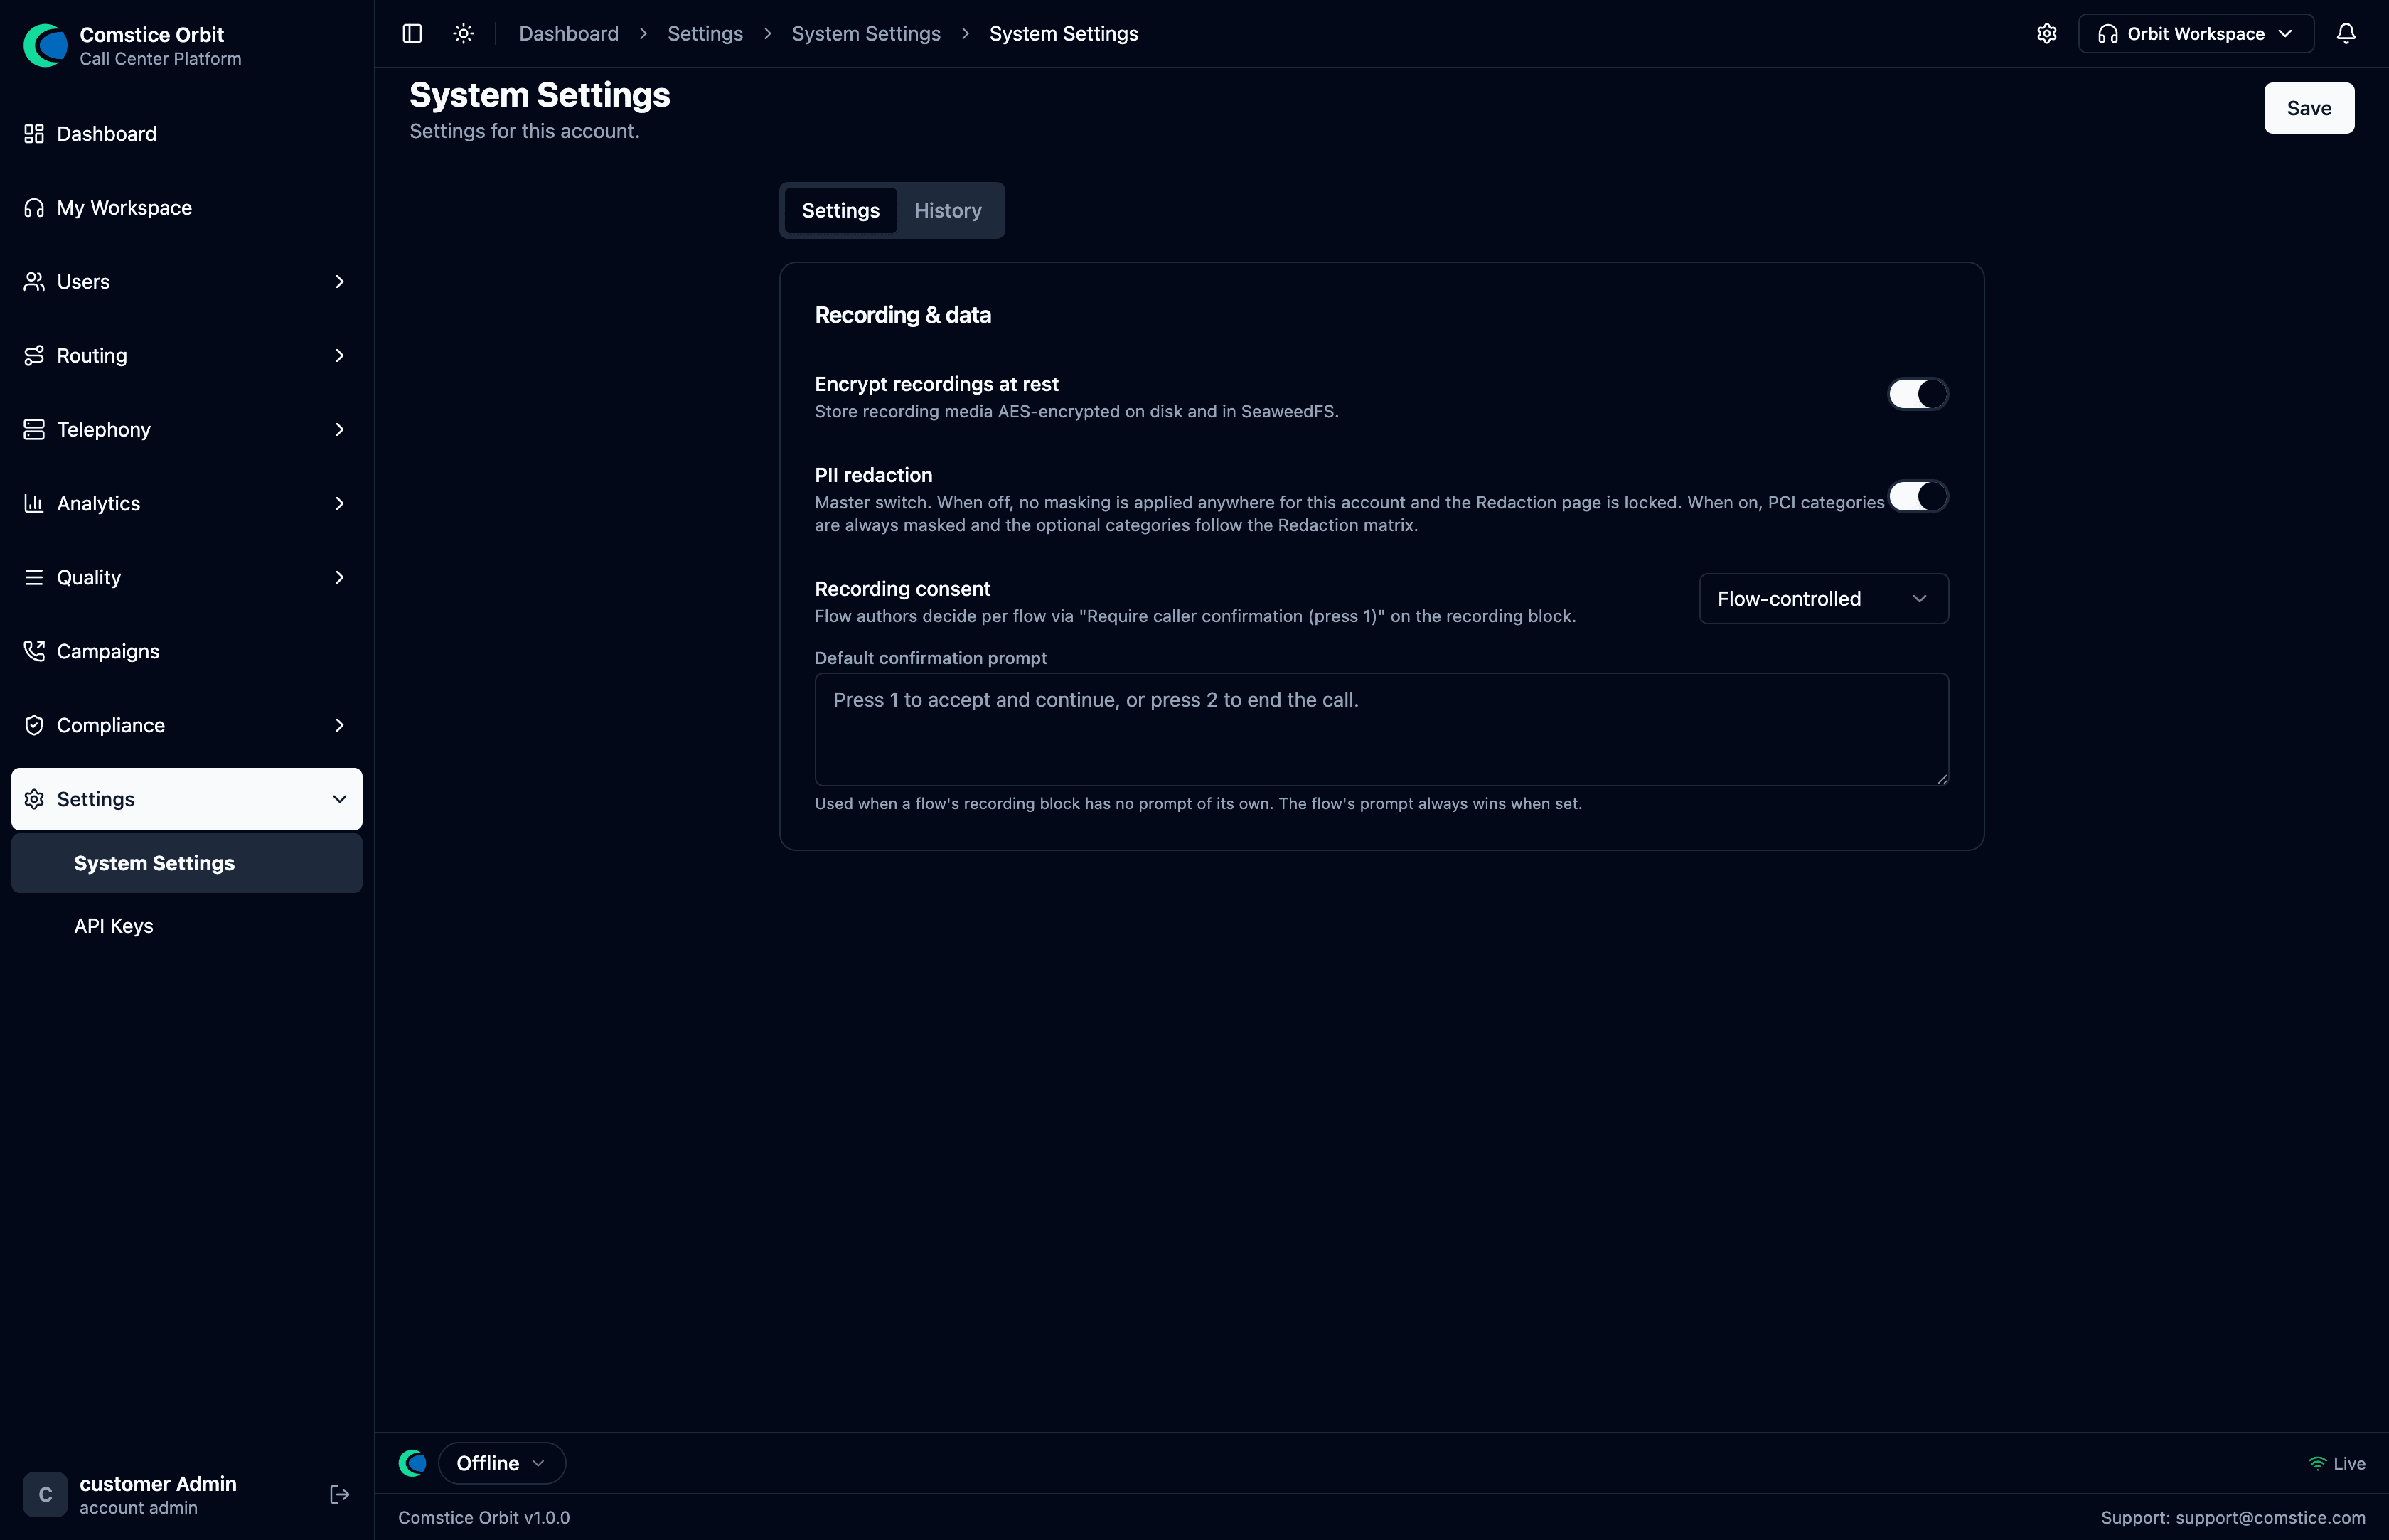The width and height of the screenshot is (2389, 1540).
Task: Click the 'account admin' role text
Action: pos(138,1508)
